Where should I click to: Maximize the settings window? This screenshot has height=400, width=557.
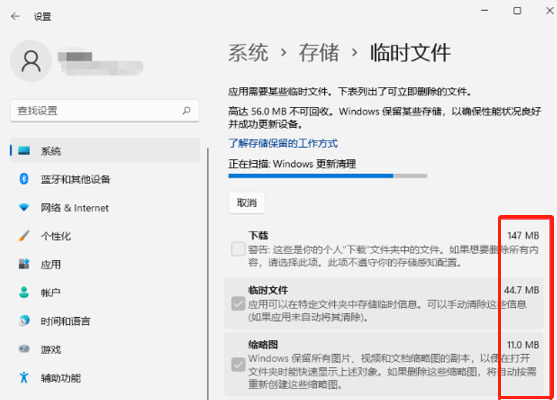[517, 11]
